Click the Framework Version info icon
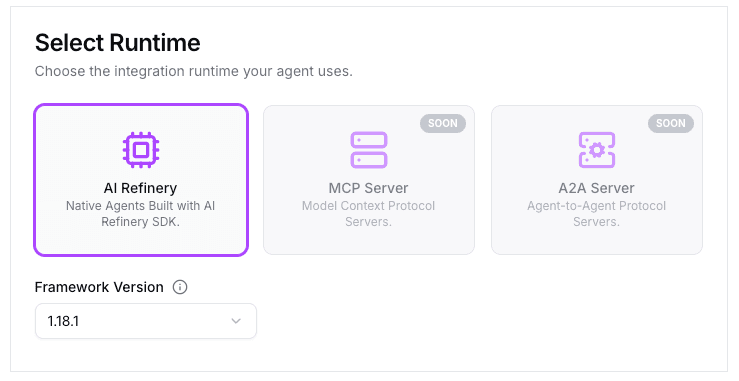Viewport: 739px width, 381px height. pyautogui.click(x=180, y=287)
